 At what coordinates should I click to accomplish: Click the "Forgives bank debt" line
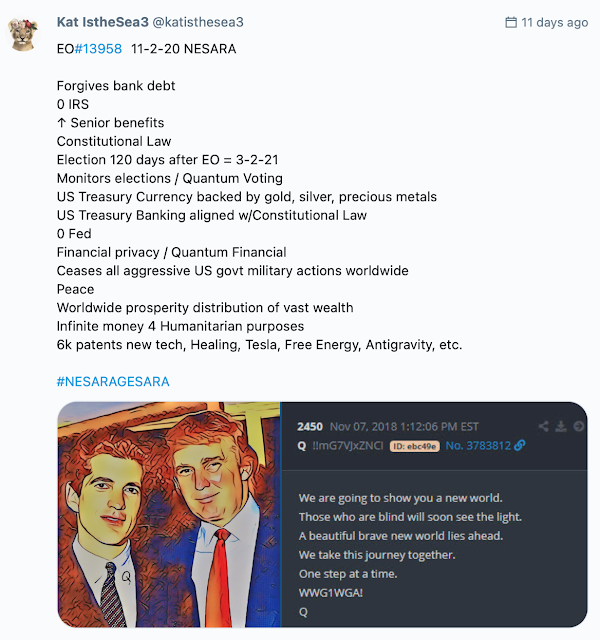(116, 86)
